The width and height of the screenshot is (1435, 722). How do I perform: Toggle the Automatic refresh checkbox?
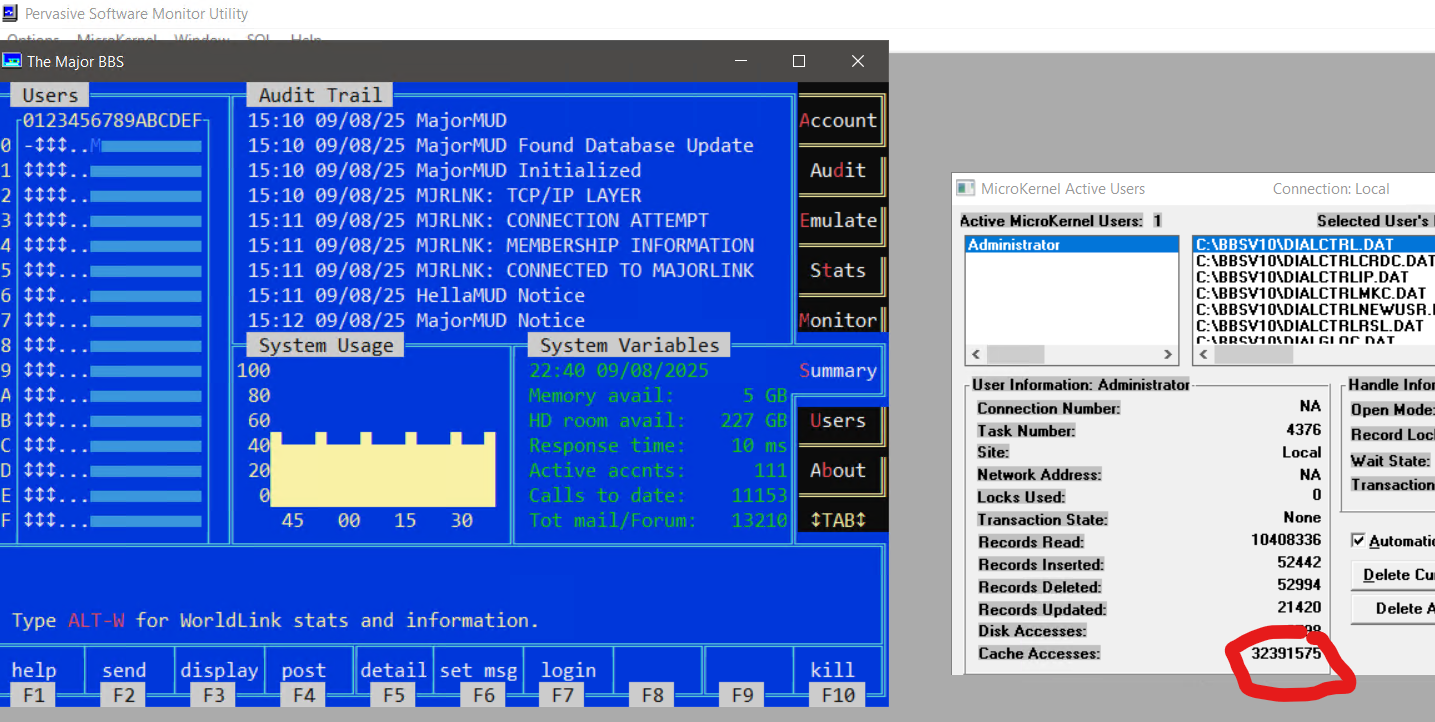coord(1358,540)
